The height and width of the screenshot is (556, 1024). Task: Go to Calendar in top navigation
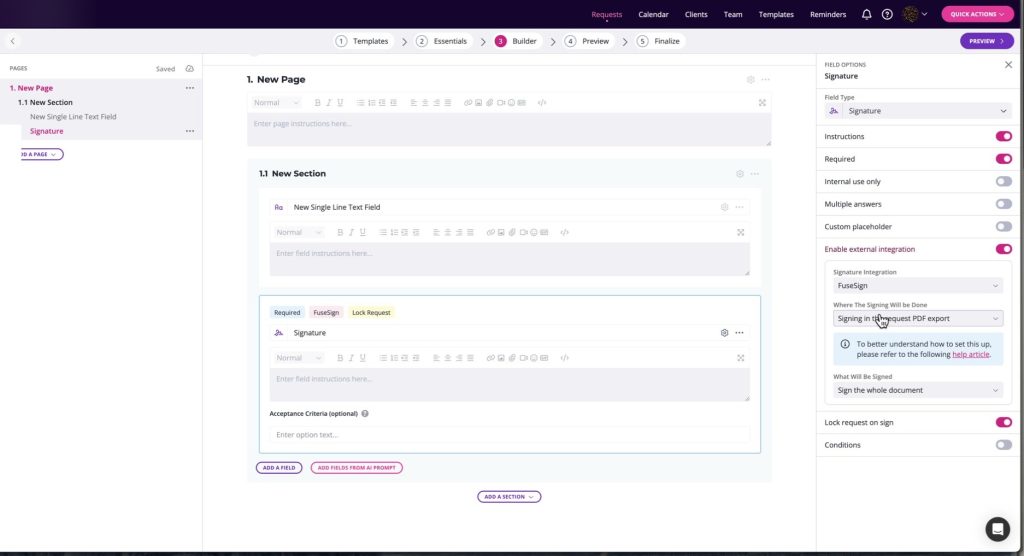653,14
